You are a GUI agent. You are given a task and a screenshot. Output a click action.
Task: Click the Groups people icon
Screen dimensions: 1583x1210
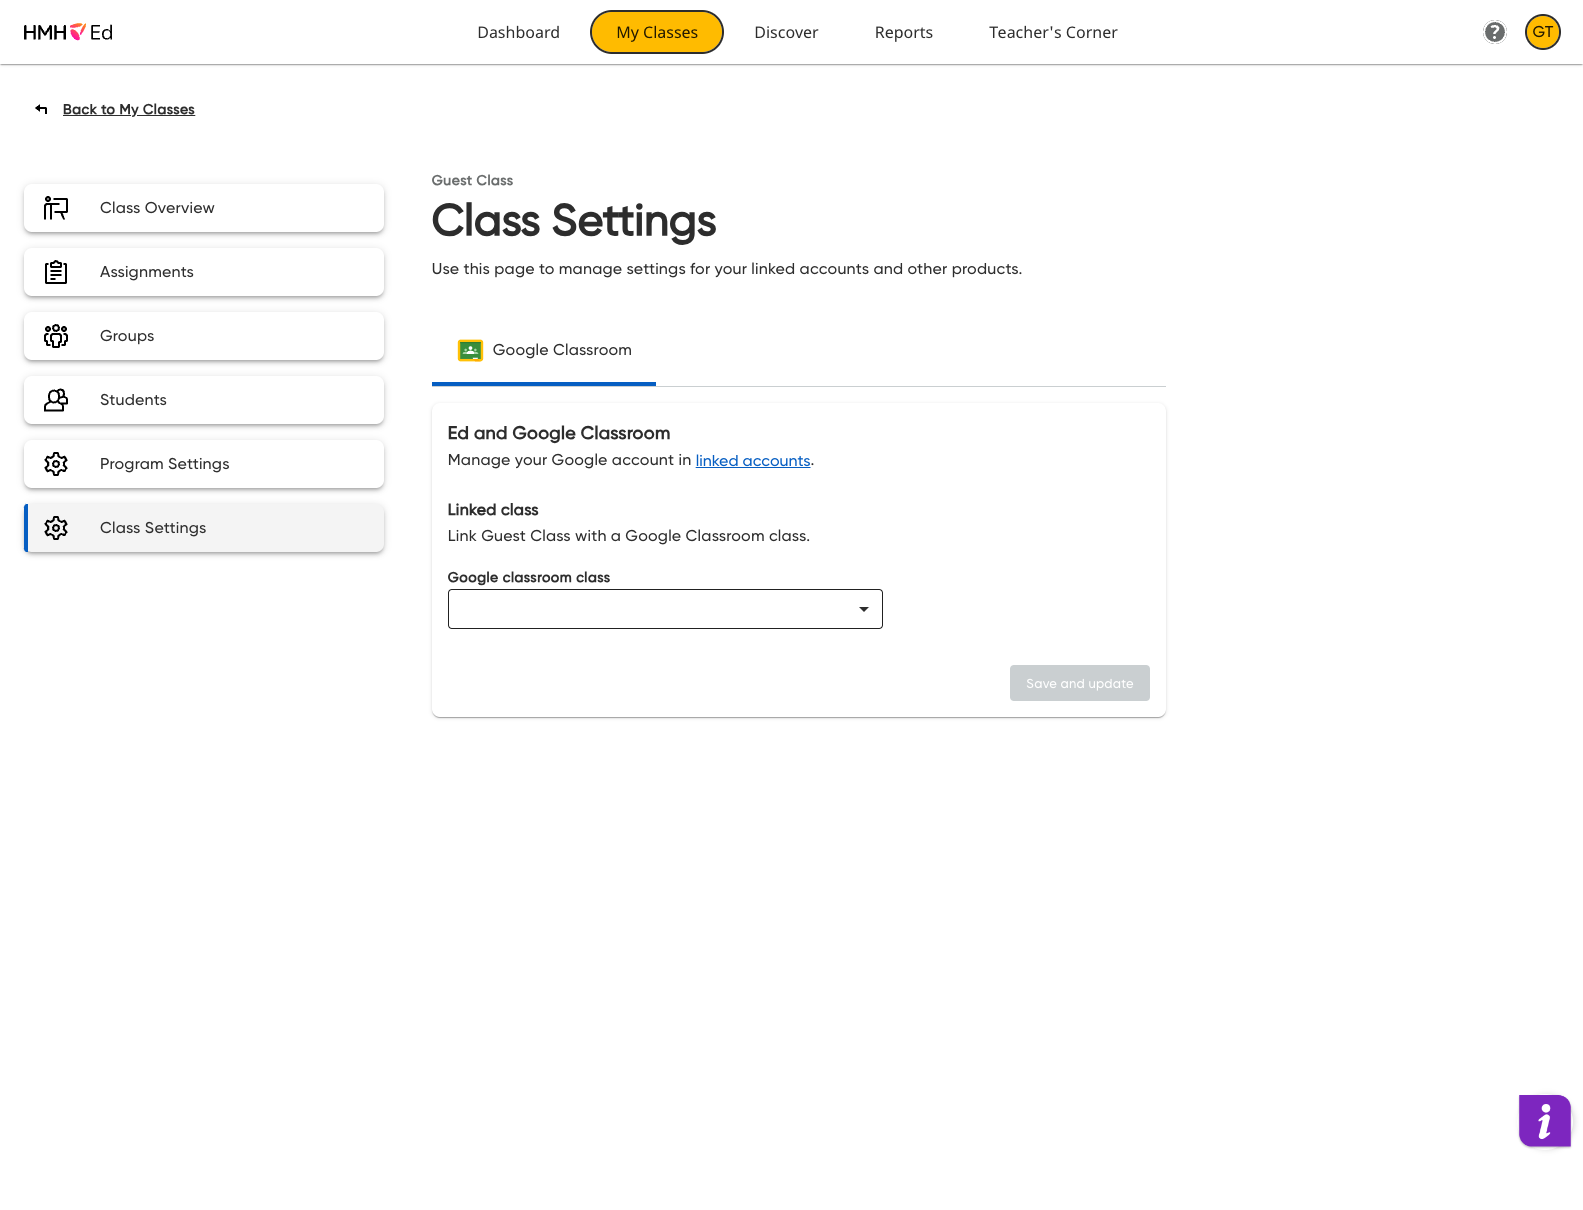pyautogui.click(x=56, y=336)
